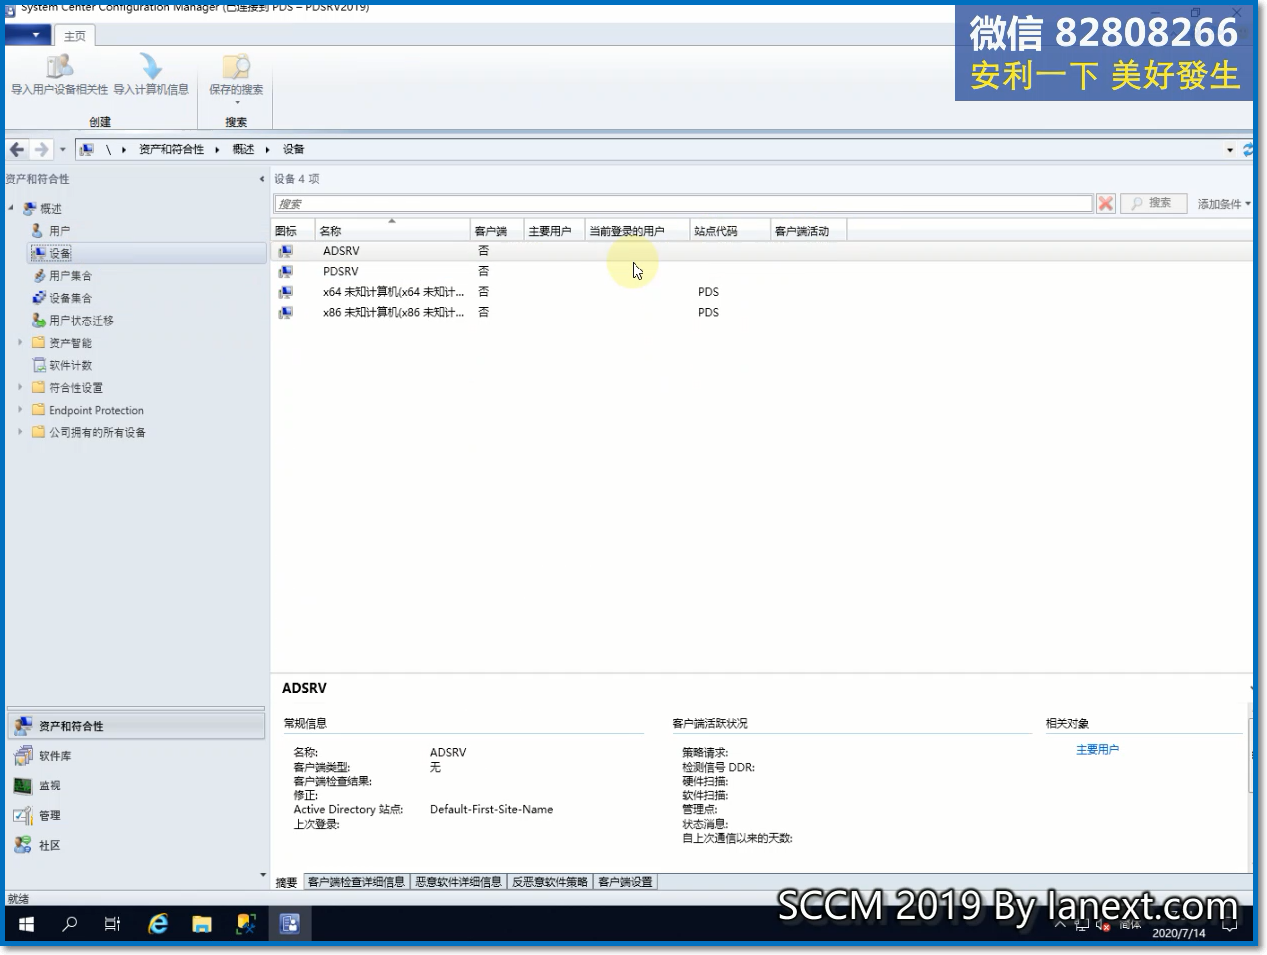Open the address bar dropdown arrow
Image resolution: width=1267 pixels, height=955 pixels.
pos(1230,150)
